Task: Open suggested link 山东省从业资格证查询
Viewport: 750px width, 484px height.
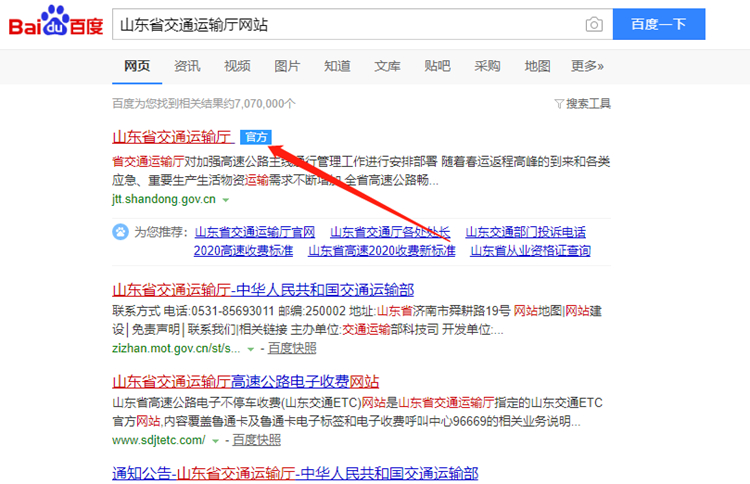Action: click(x=530, y=251)
